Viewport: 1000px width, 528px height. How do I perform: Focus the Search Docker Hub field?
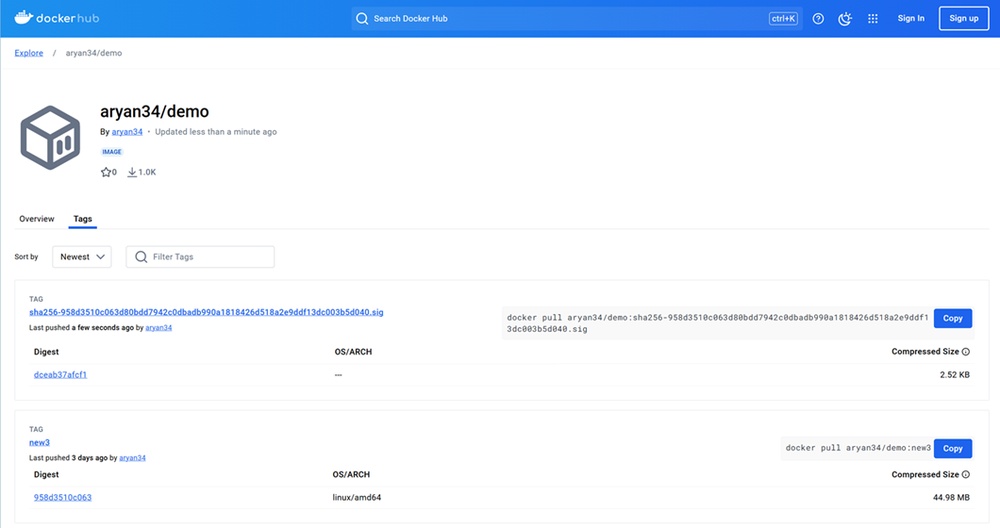coord(577,18)
